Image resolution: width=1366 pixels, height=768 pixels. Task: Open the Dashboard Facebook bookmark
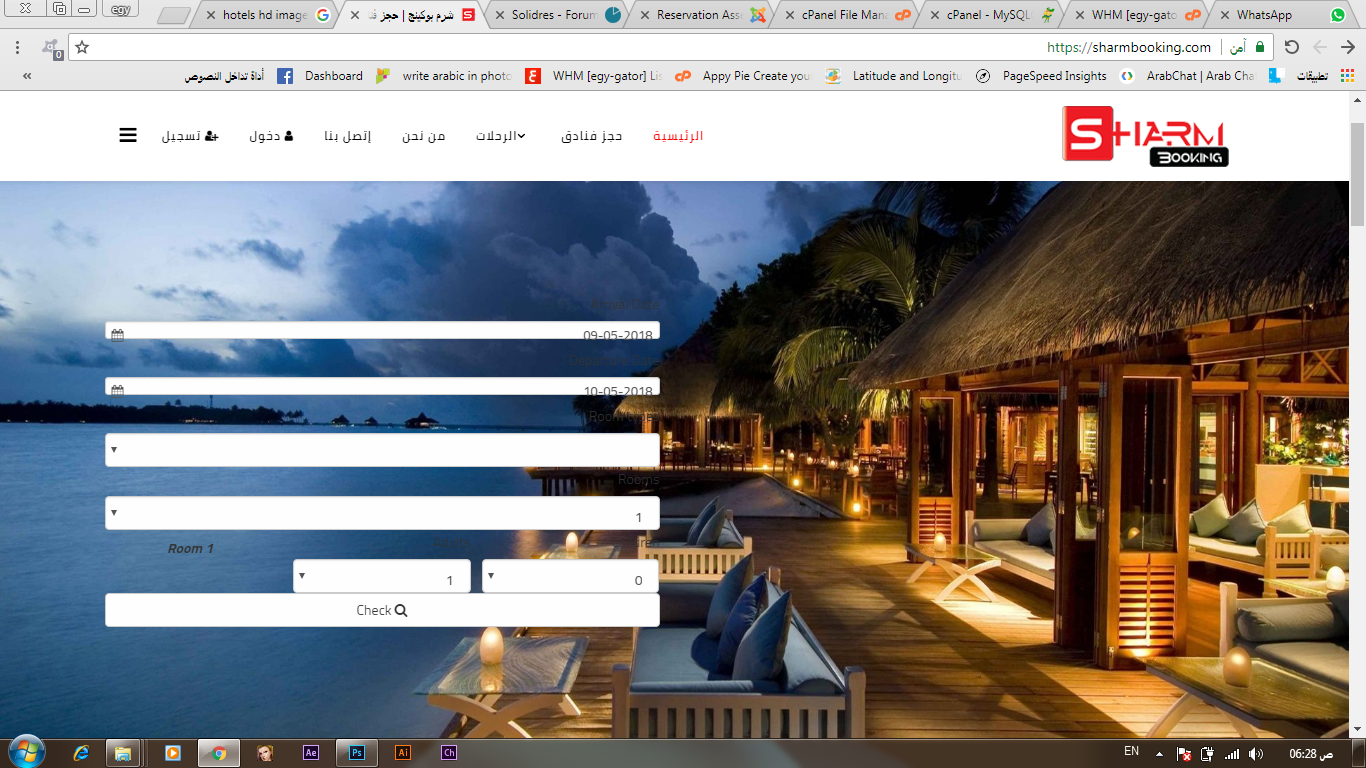pyautogui.click(x=322, y=76)
